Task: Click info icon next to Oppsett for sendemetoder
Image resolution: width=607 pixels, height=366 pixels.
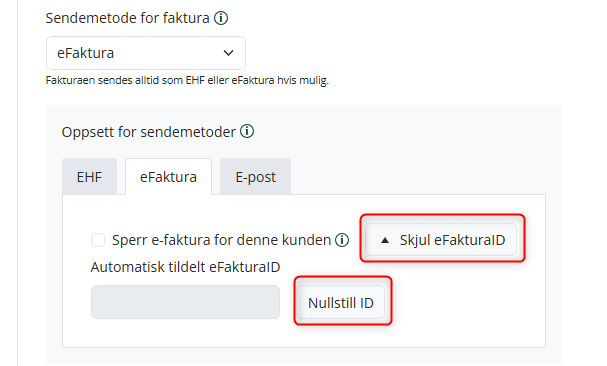Action: point(247,131)
